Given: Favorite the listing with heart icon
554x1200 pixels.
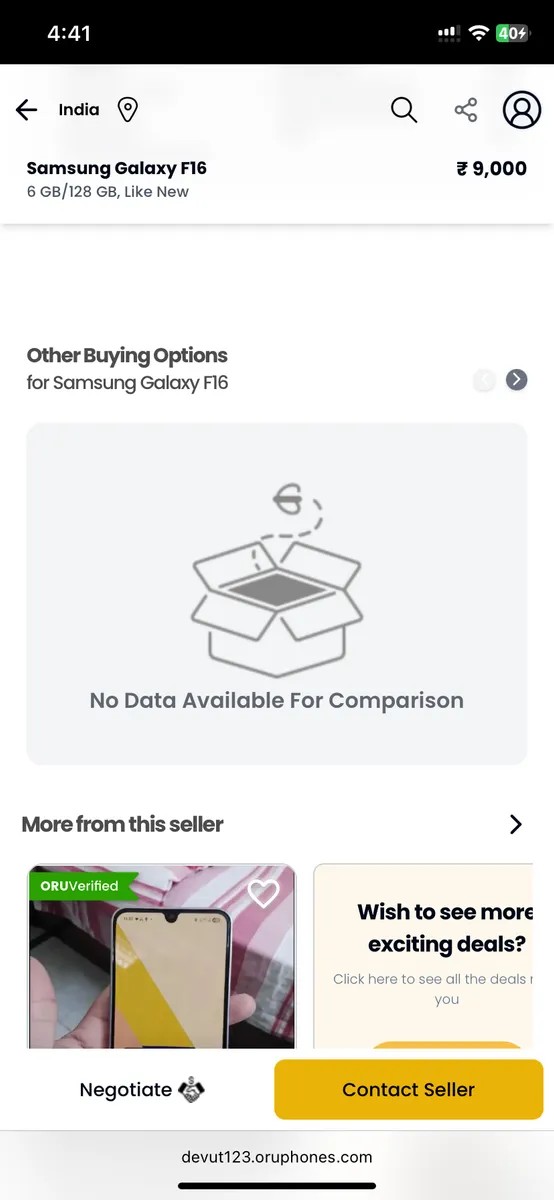Looking at the screenshot, I should tap(263, 893).
